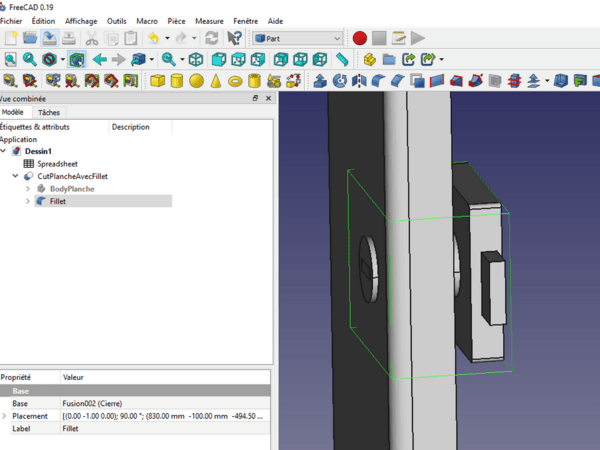Viewport: 600px width, 450px height.
Task: Click the Description column header
Action: pyautogui.click(x=131, y=127)
